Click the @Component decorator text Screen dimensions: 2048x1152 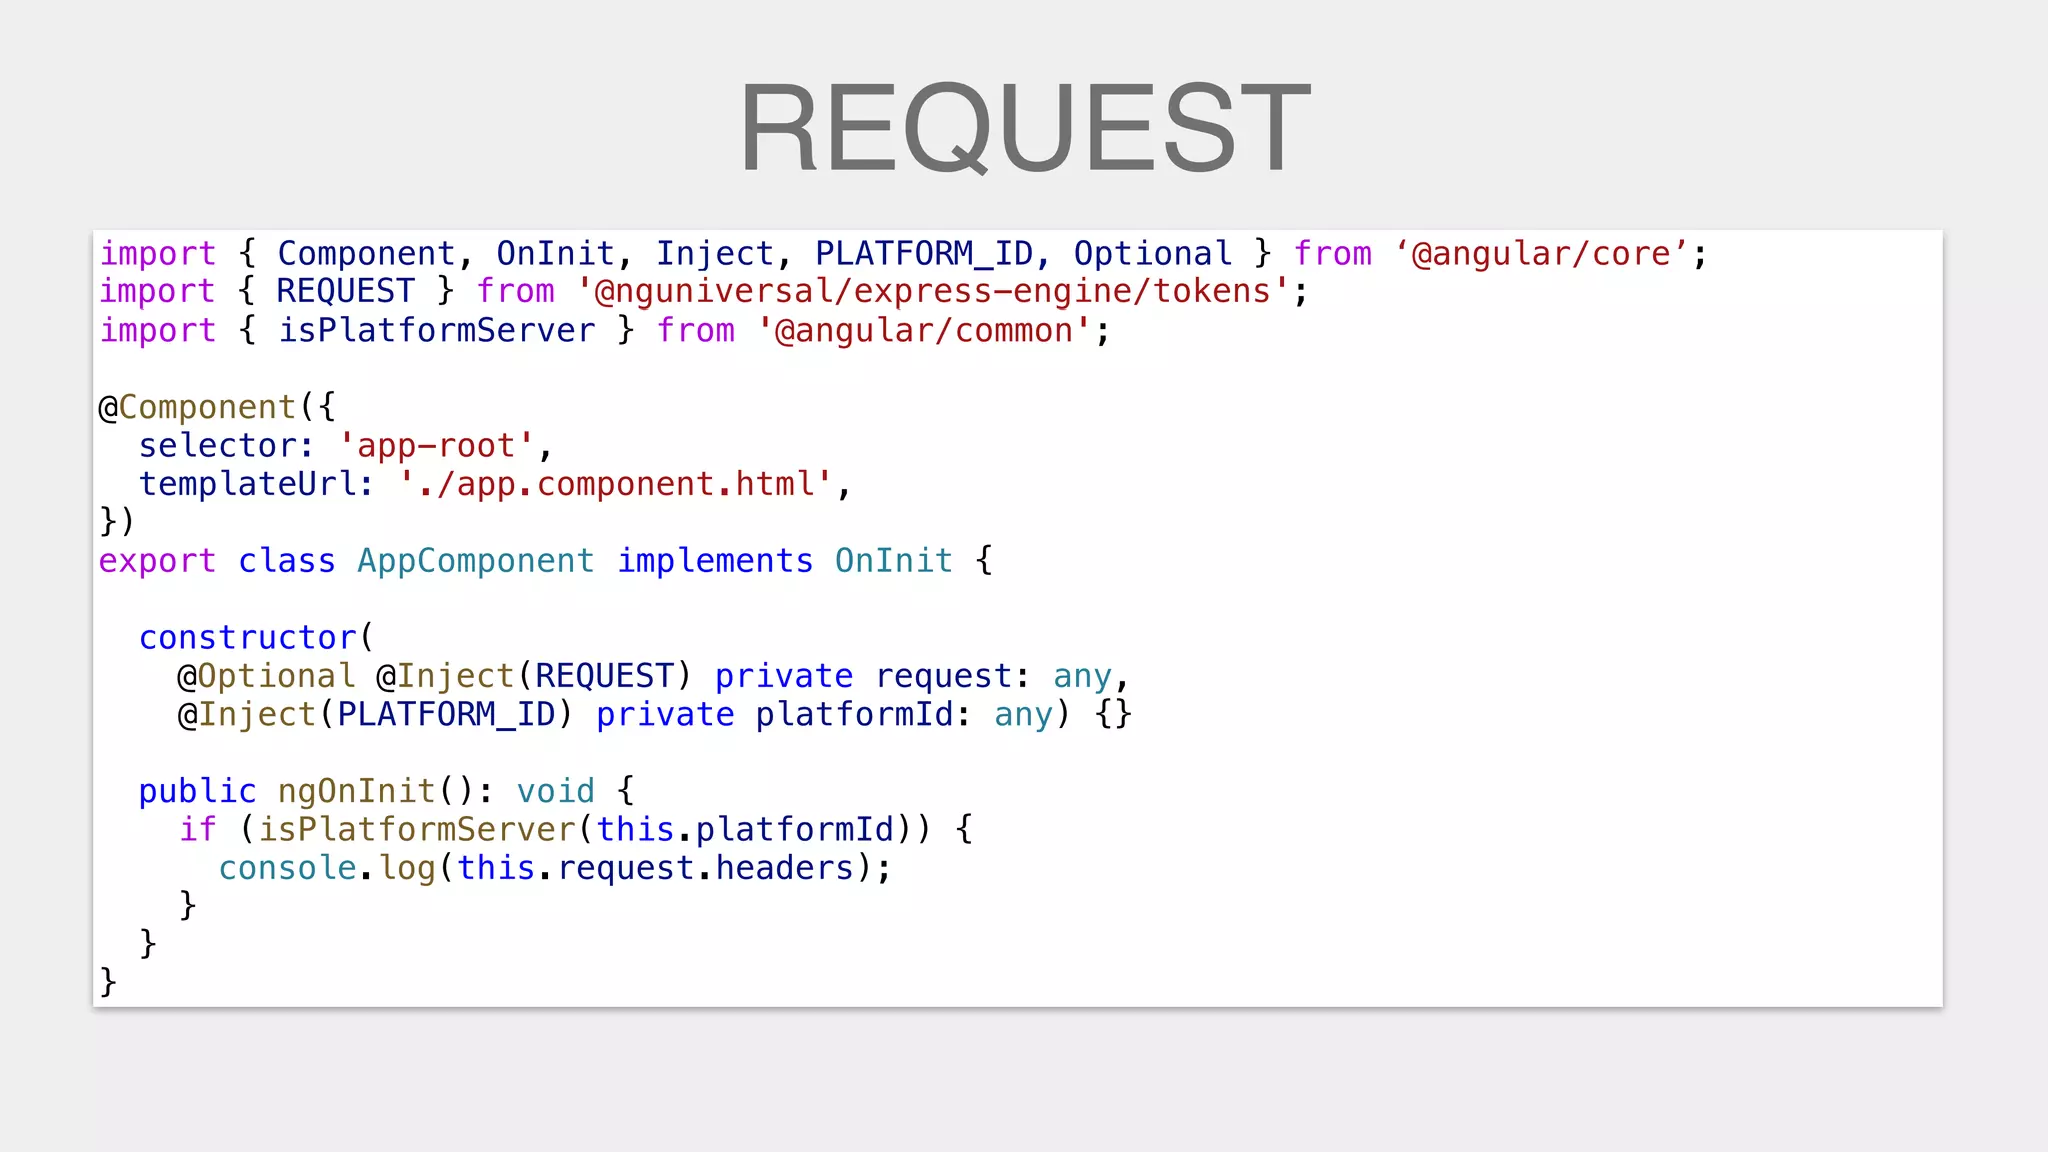pos(198,408)
